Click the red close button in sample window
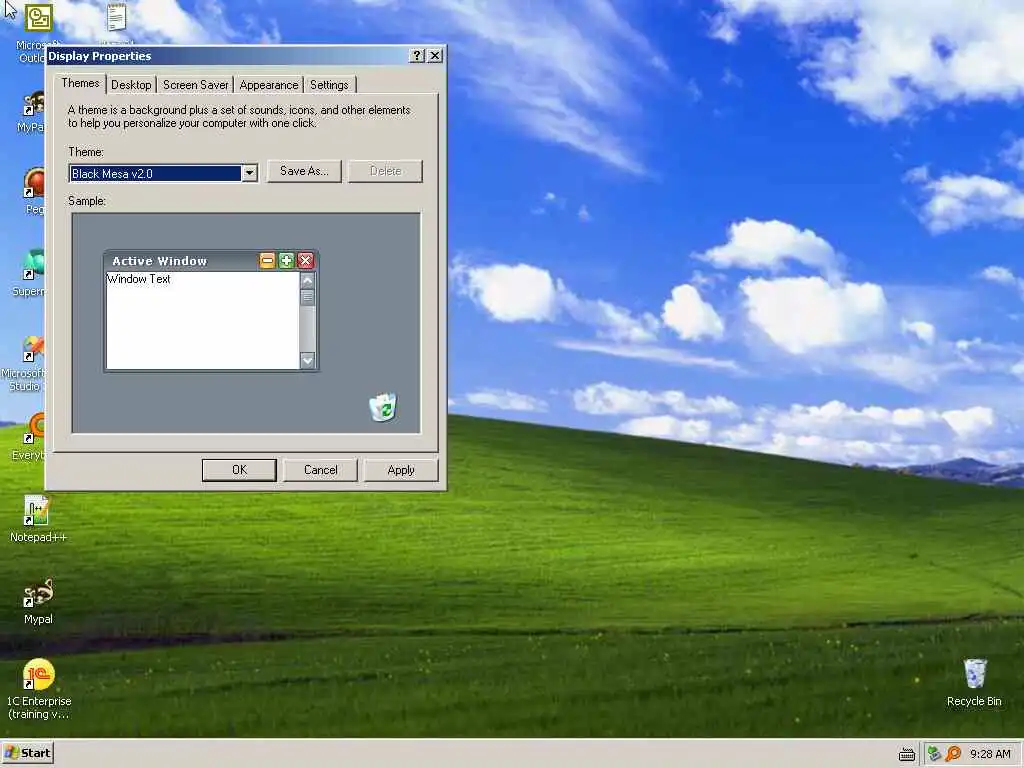The width and height of the screenshot is (1024, 768). point(305,261)
